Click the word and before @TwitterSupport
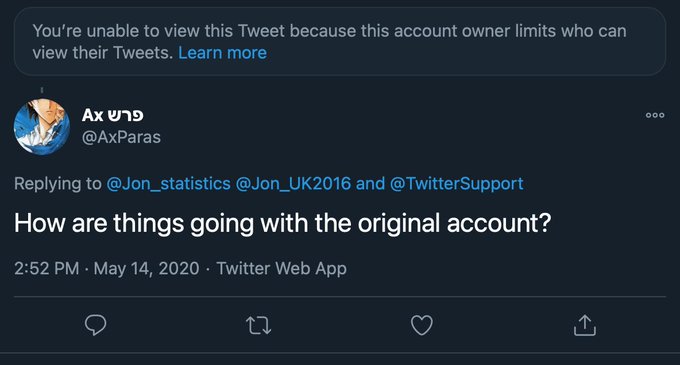Viewport: 680px width, 365px height. (x=370, y=183)
